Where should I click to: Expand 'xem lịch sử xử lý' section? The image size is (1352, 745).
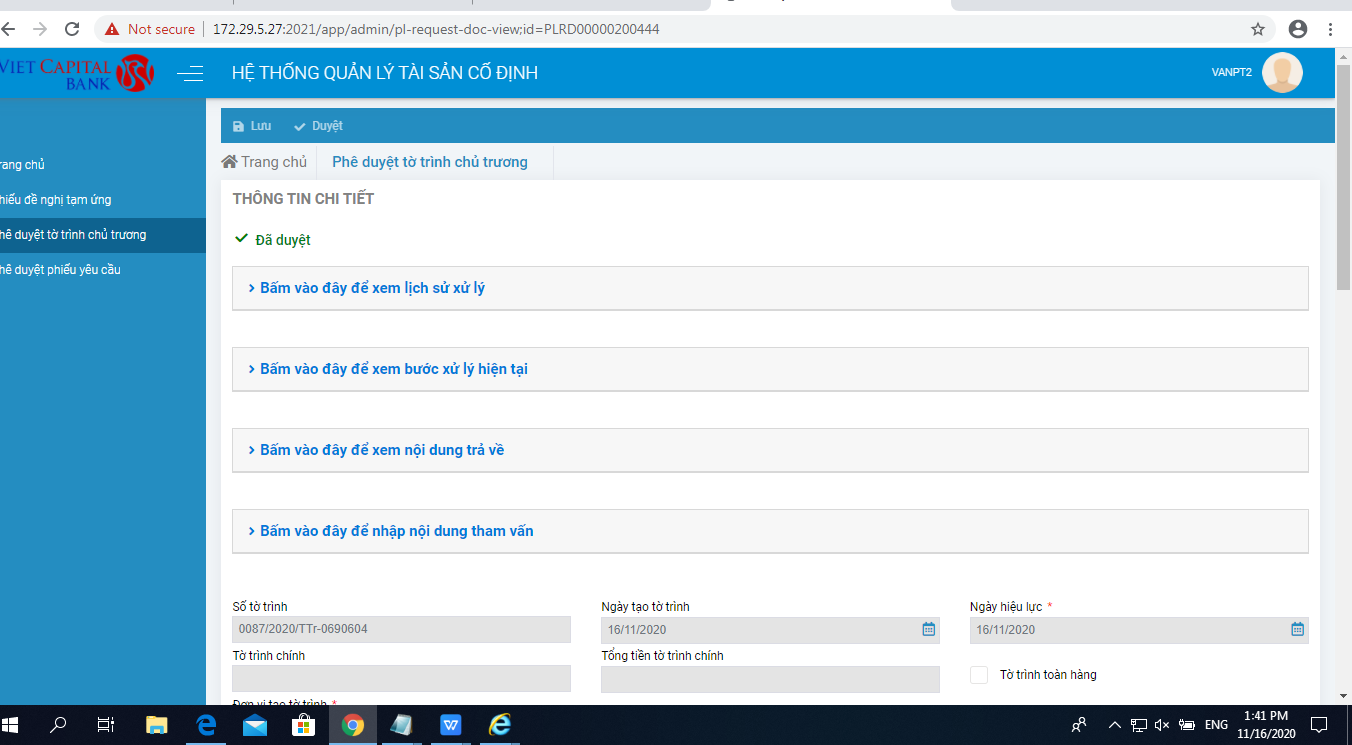(x=770, y=288)
